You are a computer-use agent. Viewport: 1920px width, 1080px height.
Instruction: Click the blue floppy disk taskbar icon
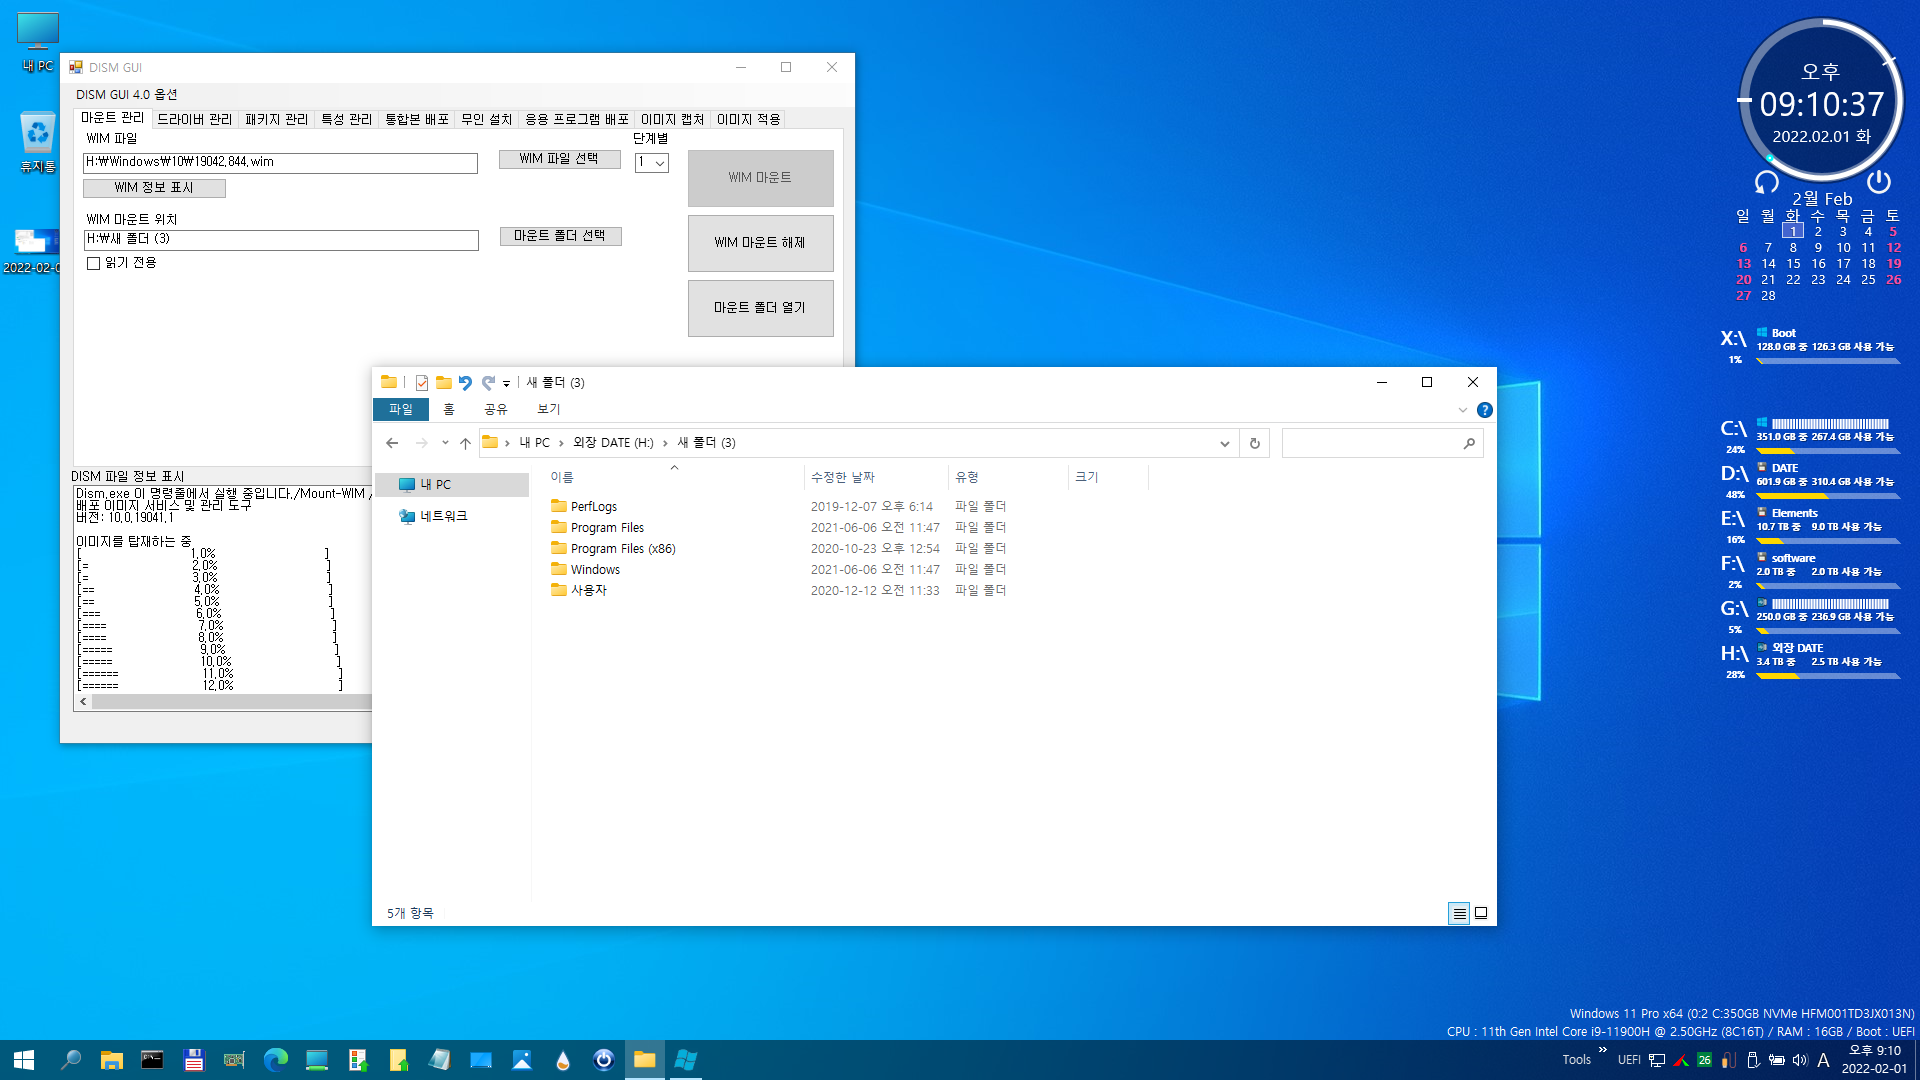[x=193, y=1060]
